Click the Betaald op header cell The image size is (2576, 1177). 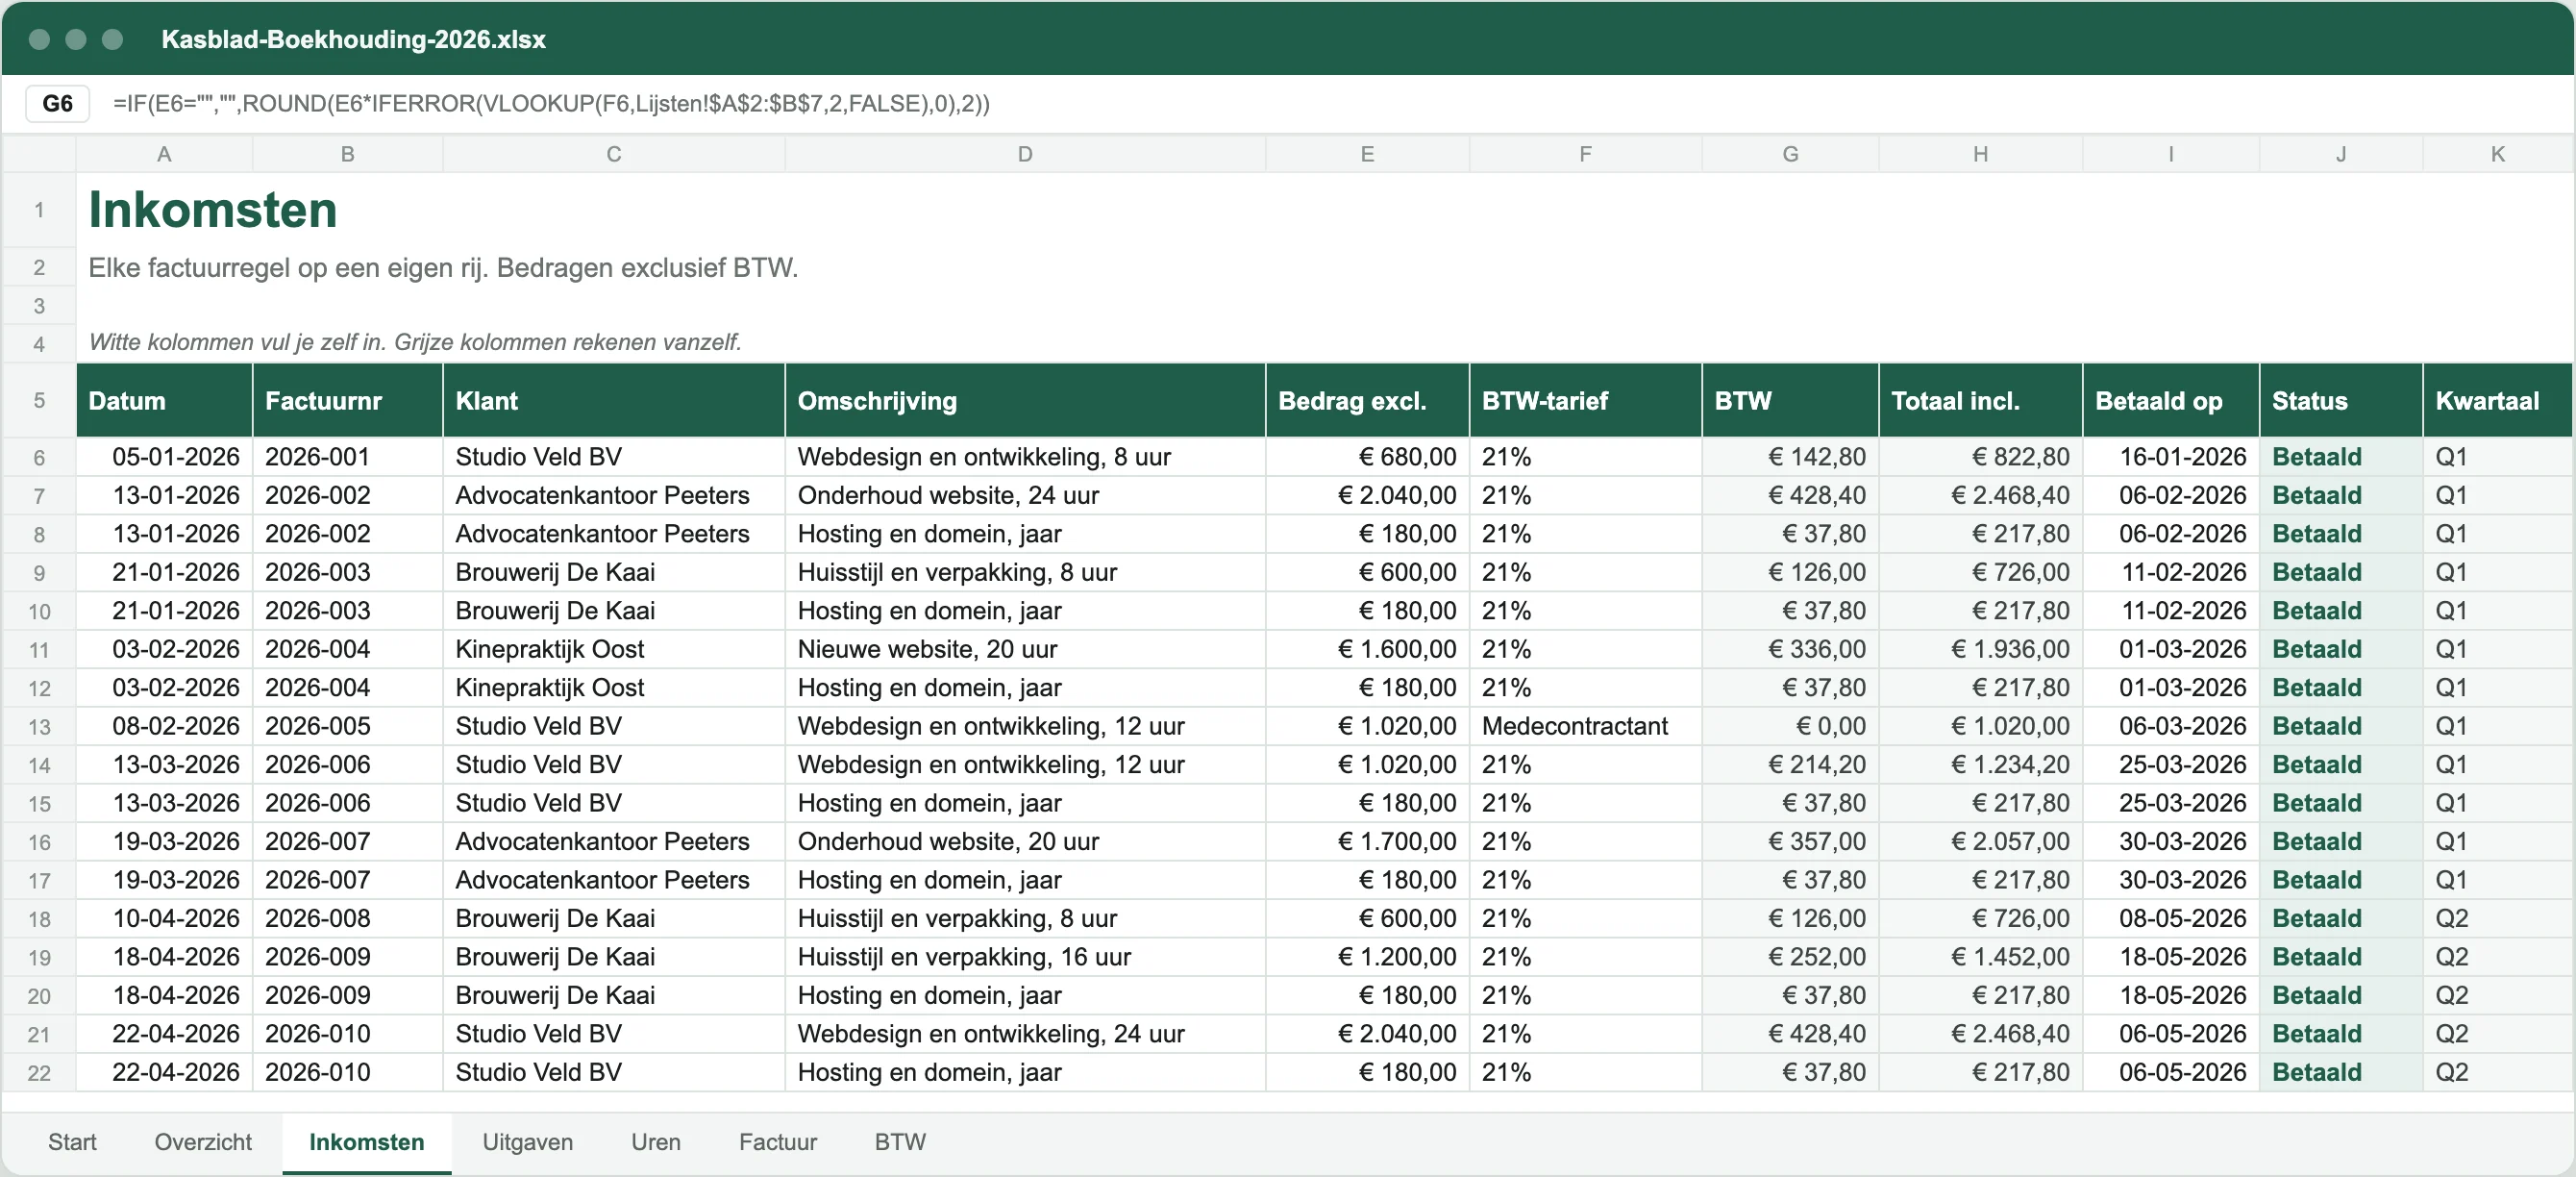coord(2170,401)
